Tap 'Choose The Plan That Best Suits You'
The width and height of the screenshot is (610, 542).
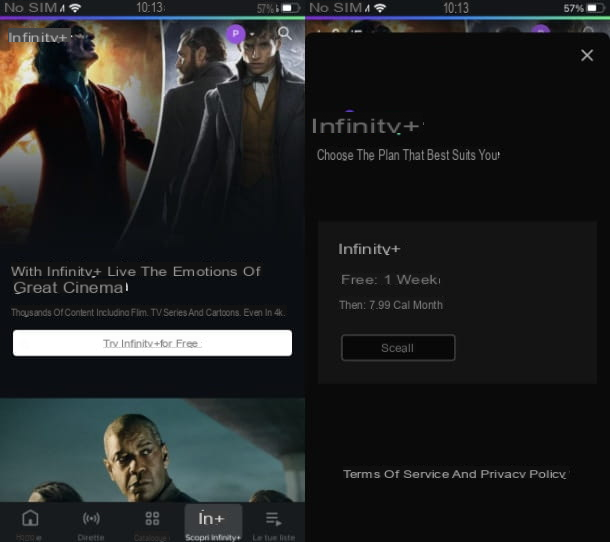tap(408, 155)
